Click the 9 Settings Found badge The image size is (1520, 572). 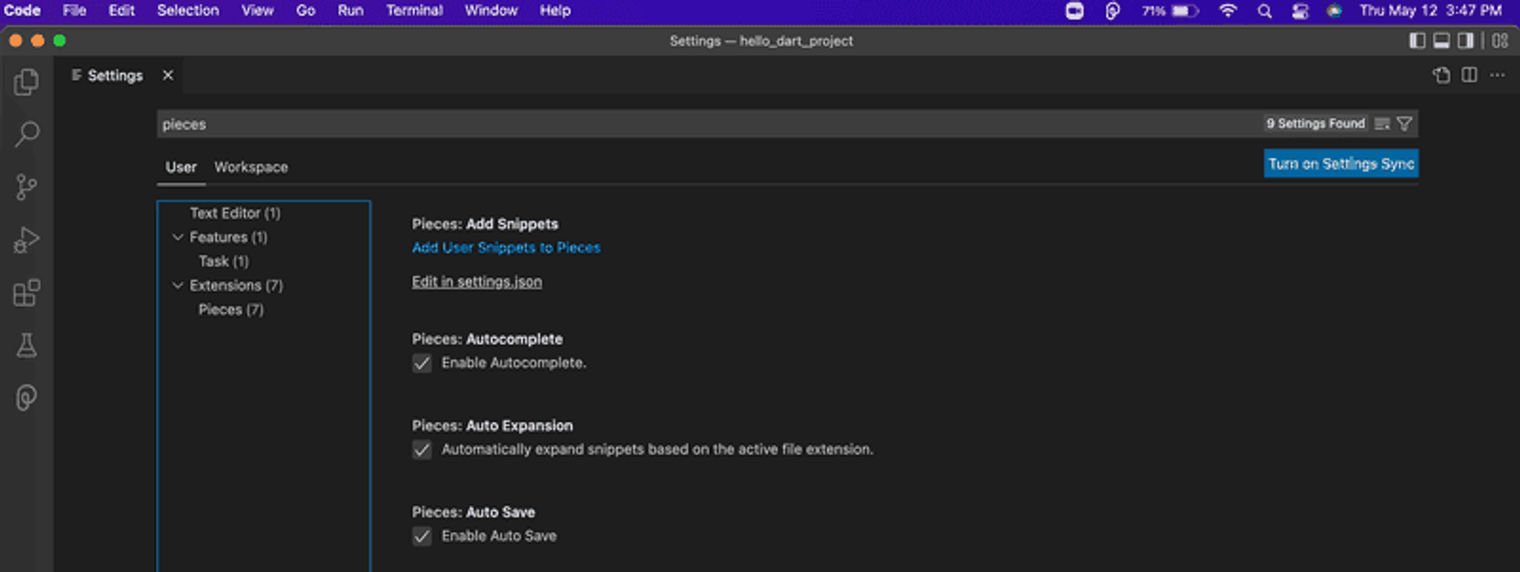tap(1315, 124)
